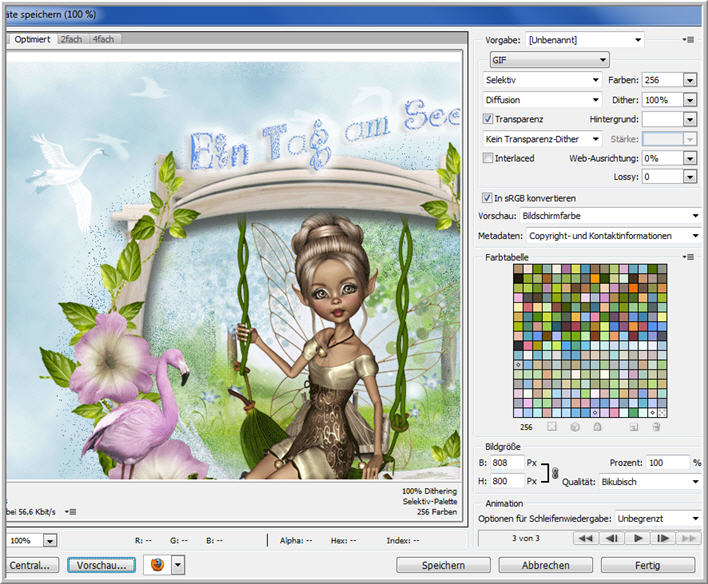Expand the Farben count arrow
This screenshot has width=708, height=584.
point(689,80)
